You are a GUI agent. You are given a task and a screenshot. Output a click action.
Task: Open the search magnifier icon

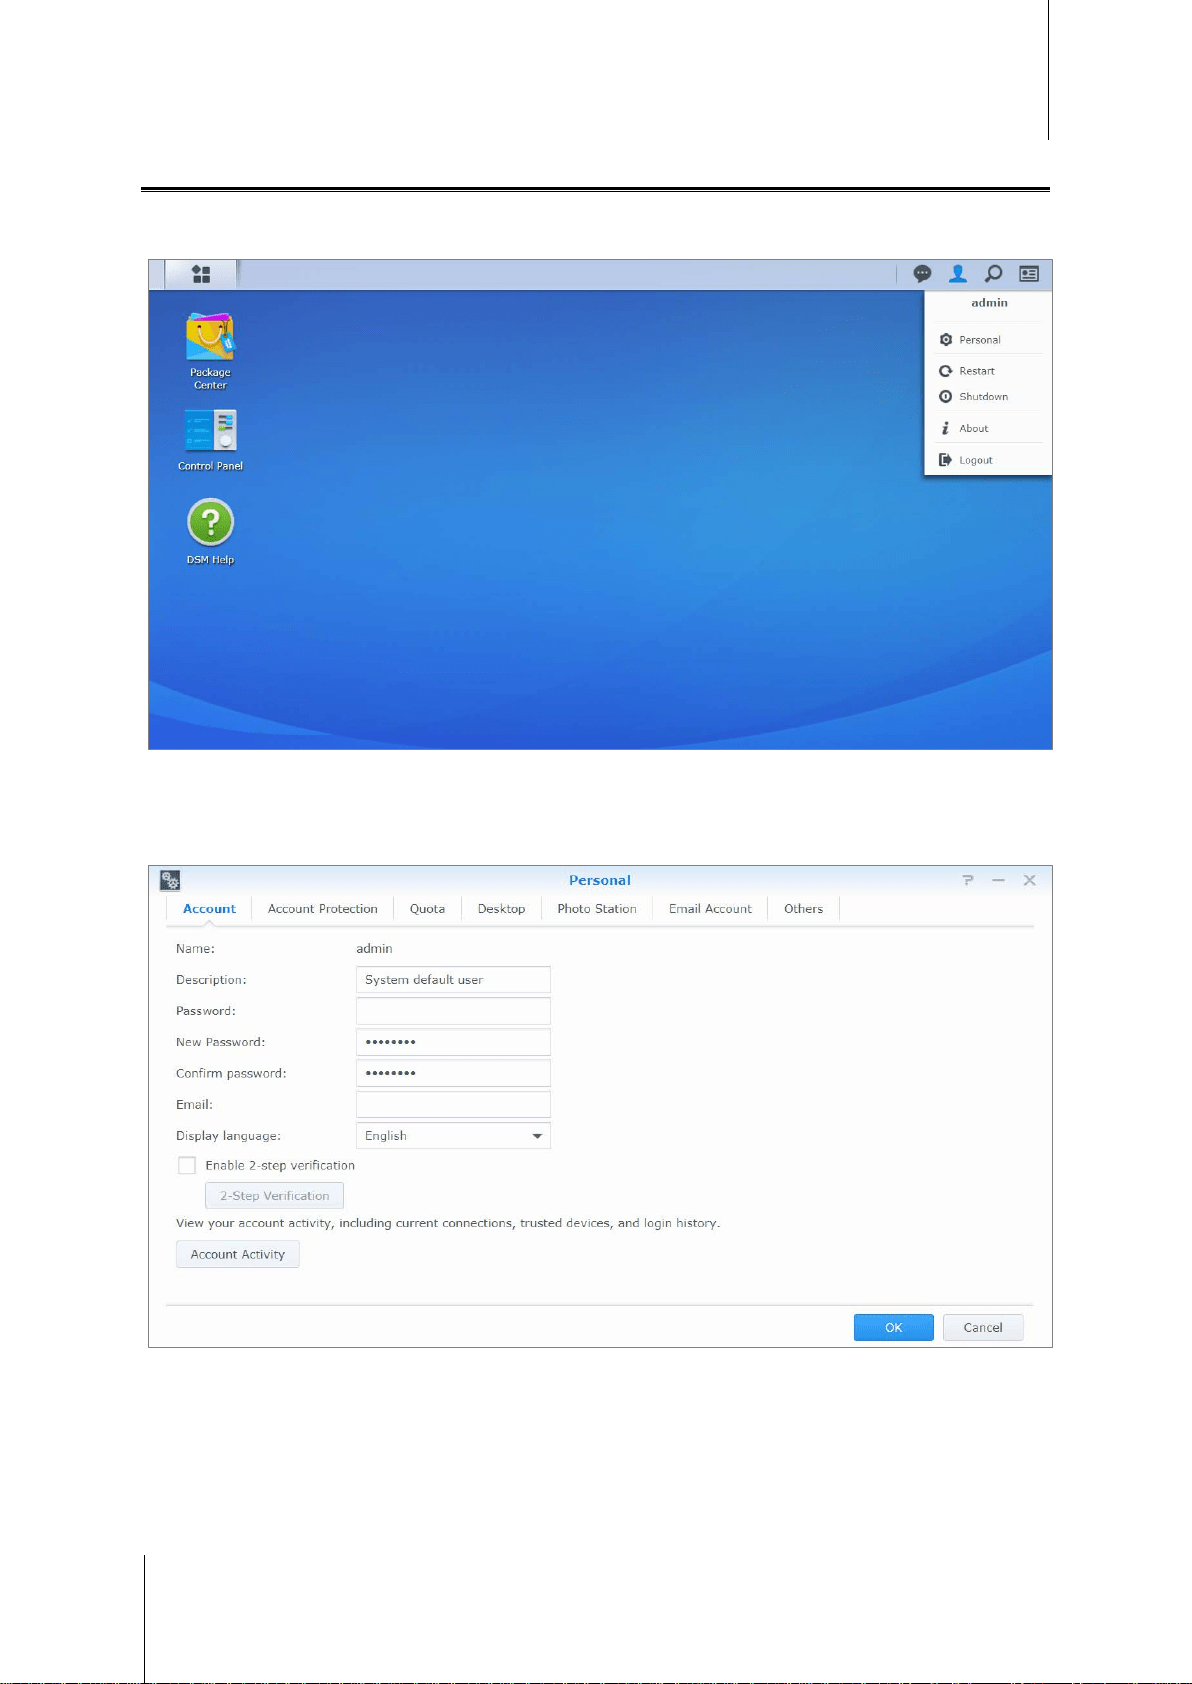tap(993, 274)
